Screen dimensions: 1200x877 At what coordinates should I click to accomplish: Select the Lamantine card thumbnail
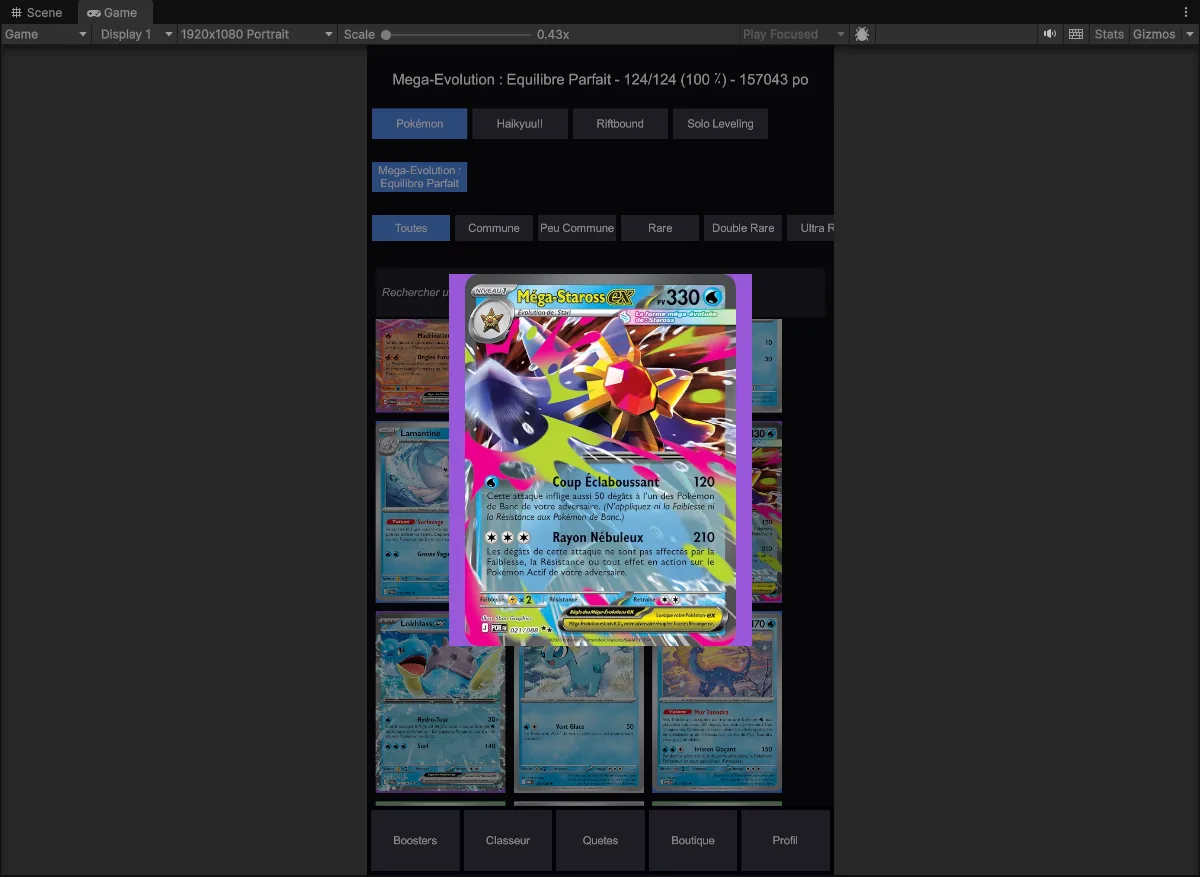tap(412, 511)
